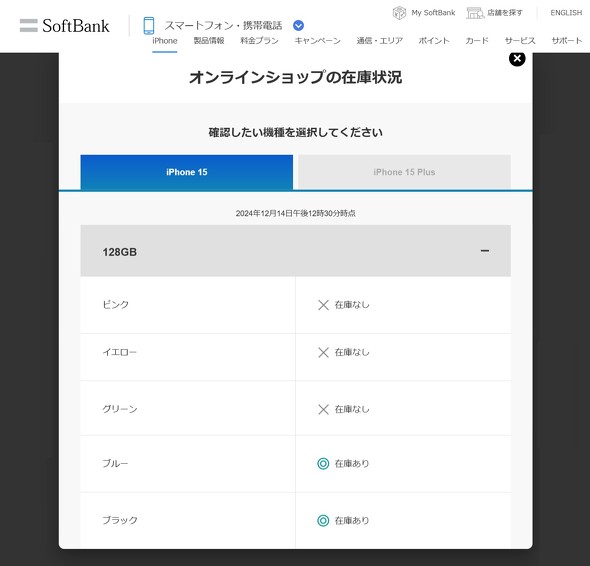
Task: Click the X out-of-stock icon for イエロー
Action: click(x=323, y=353)
